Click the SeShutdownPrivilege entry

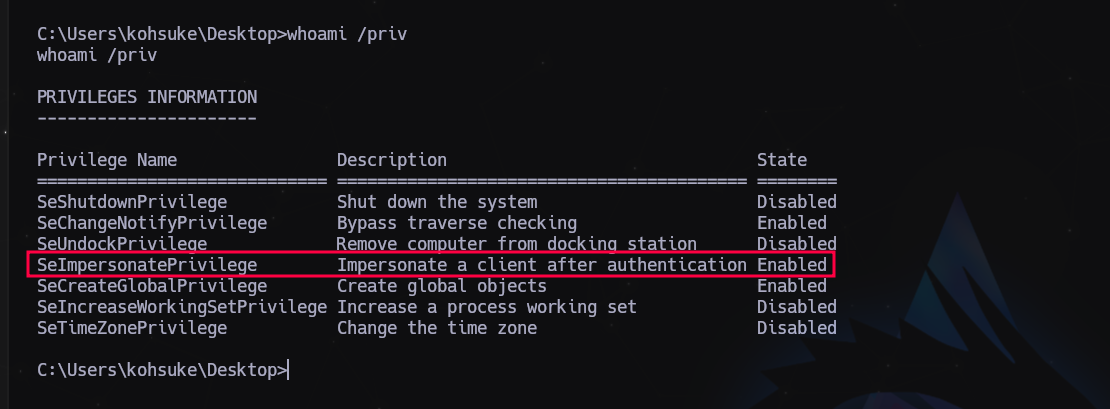tap(132, 202)
